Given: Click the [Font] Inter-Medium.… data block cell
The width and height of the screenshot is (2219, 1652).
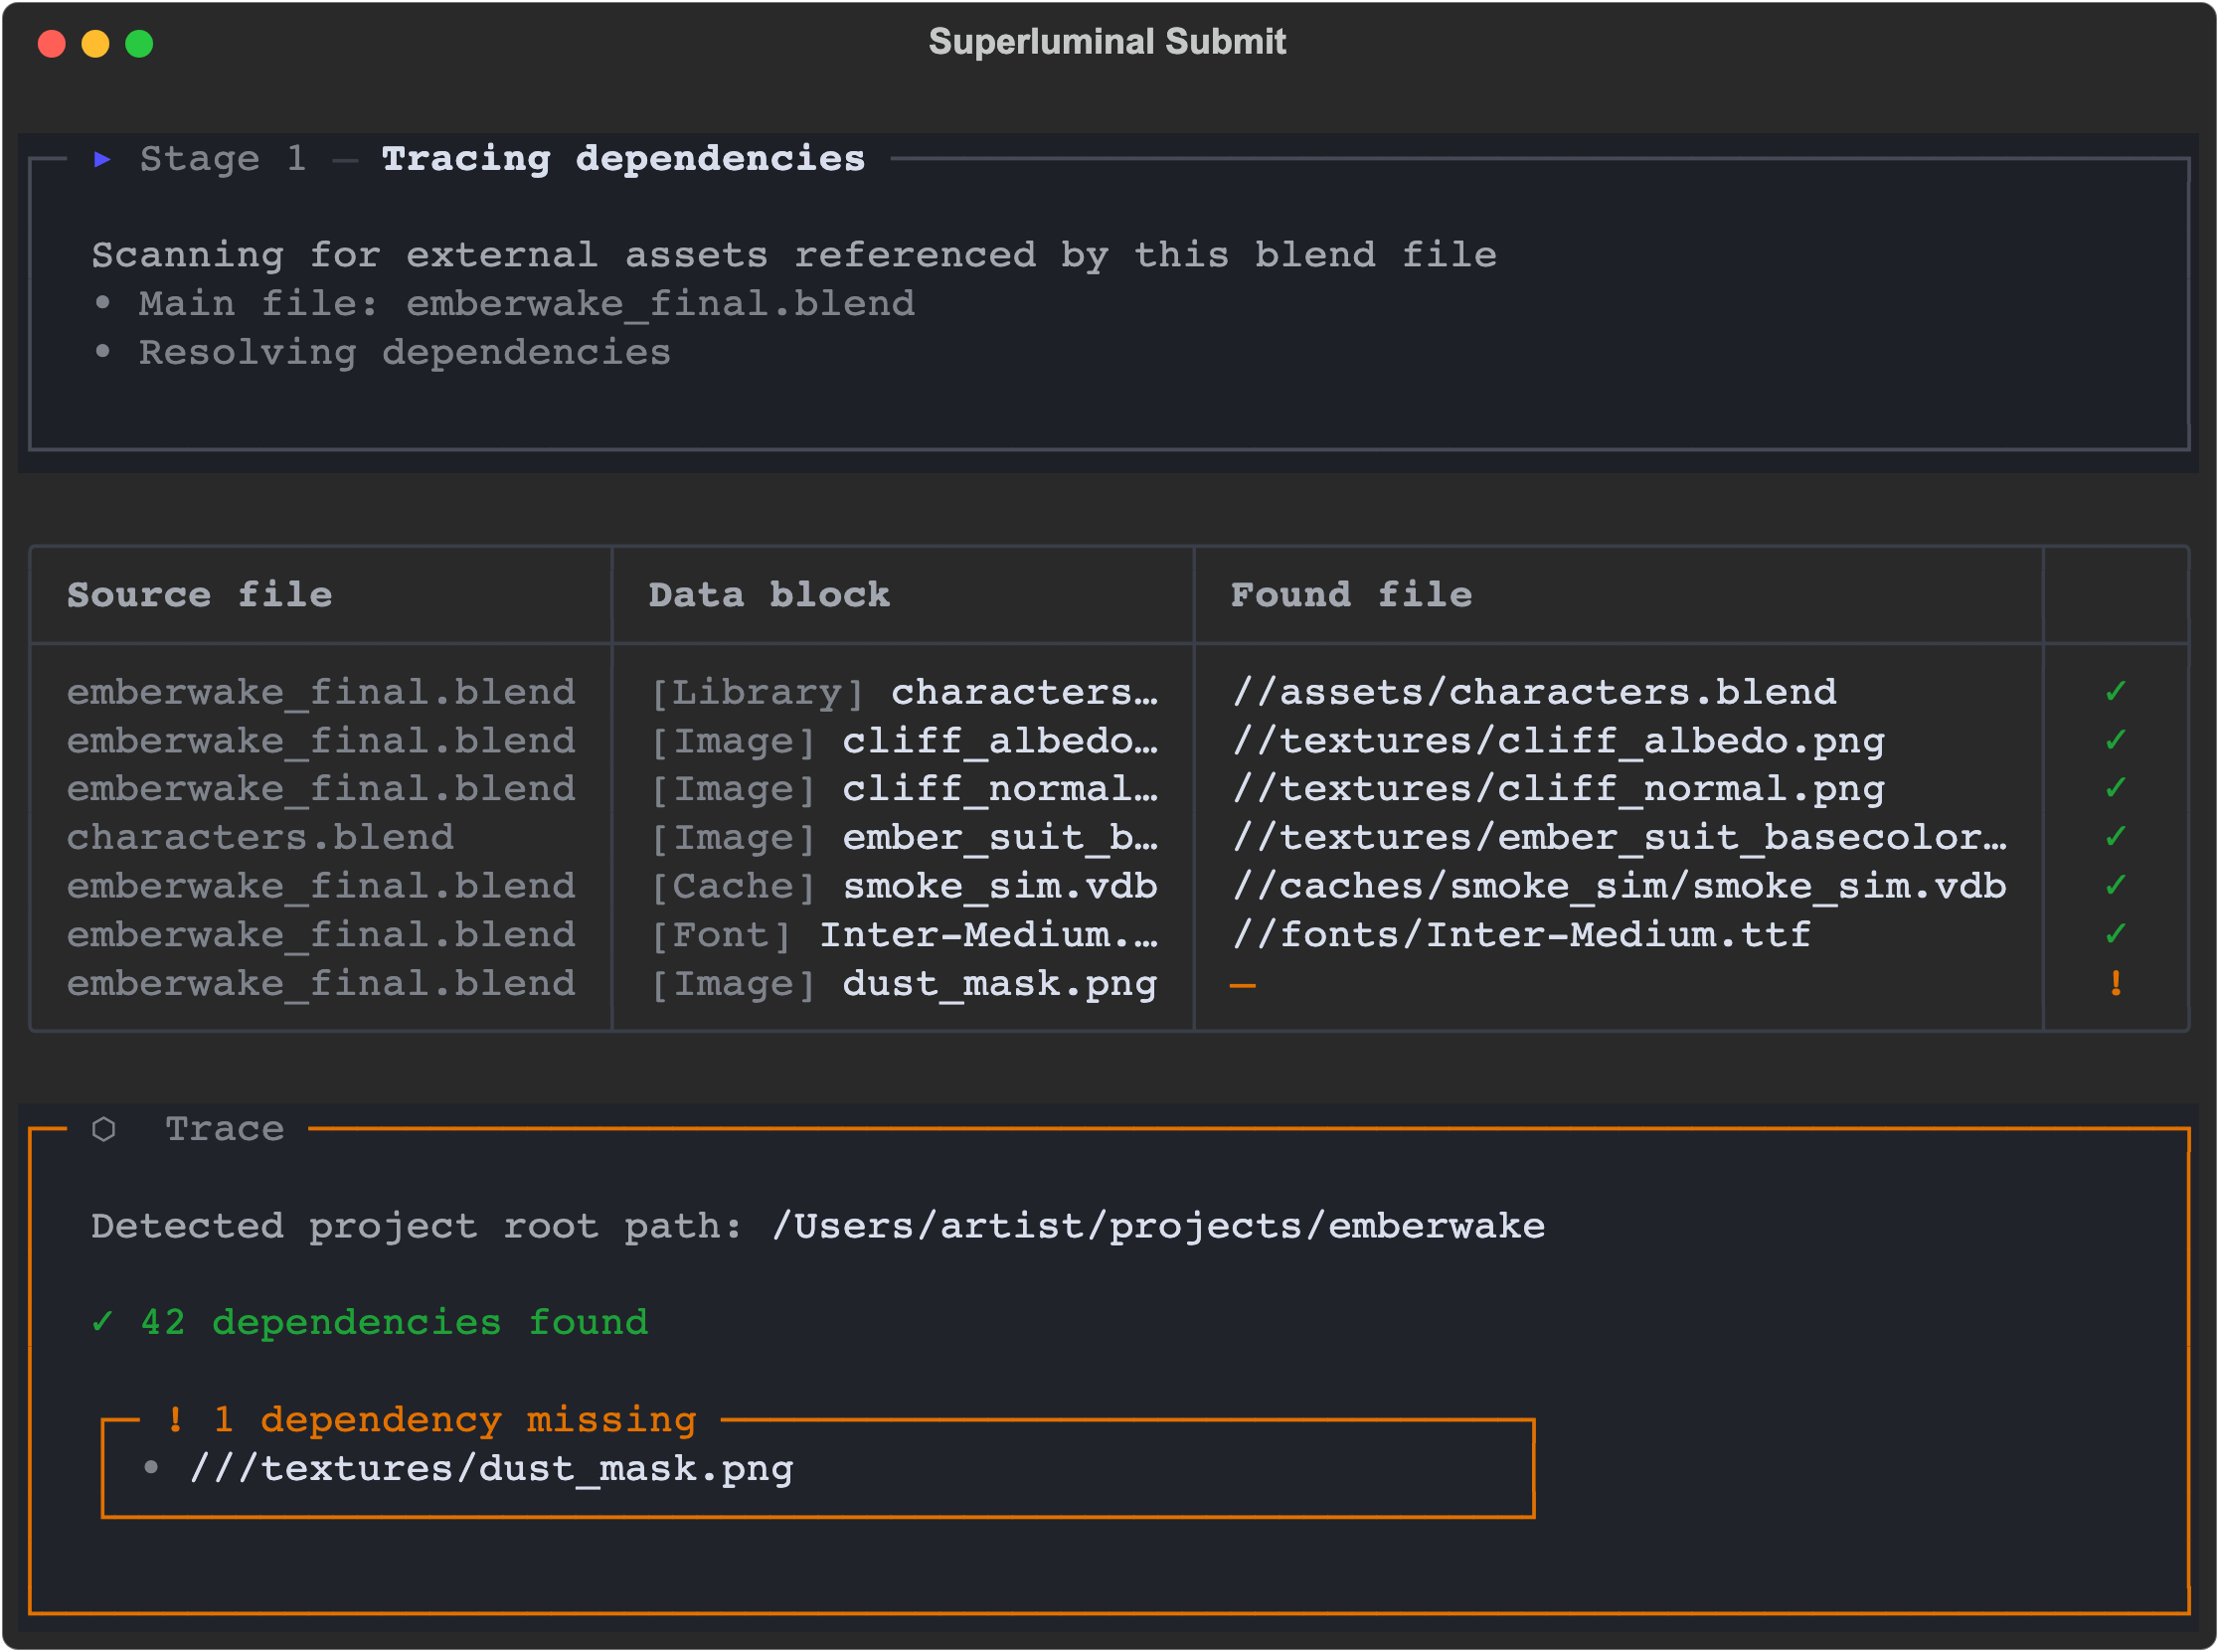Looking at the screenshot, I should 904,935.
